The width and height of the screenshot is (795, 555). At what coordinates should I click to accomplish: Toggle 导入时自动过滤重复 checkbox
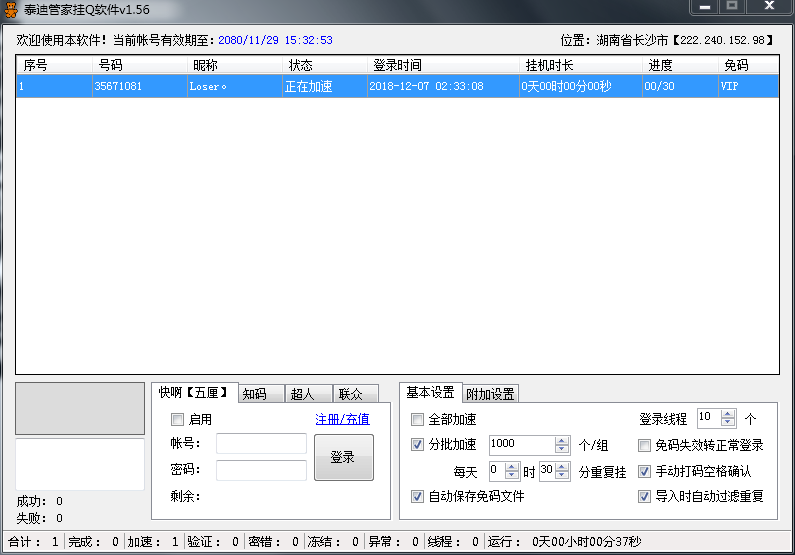(645, 496)
